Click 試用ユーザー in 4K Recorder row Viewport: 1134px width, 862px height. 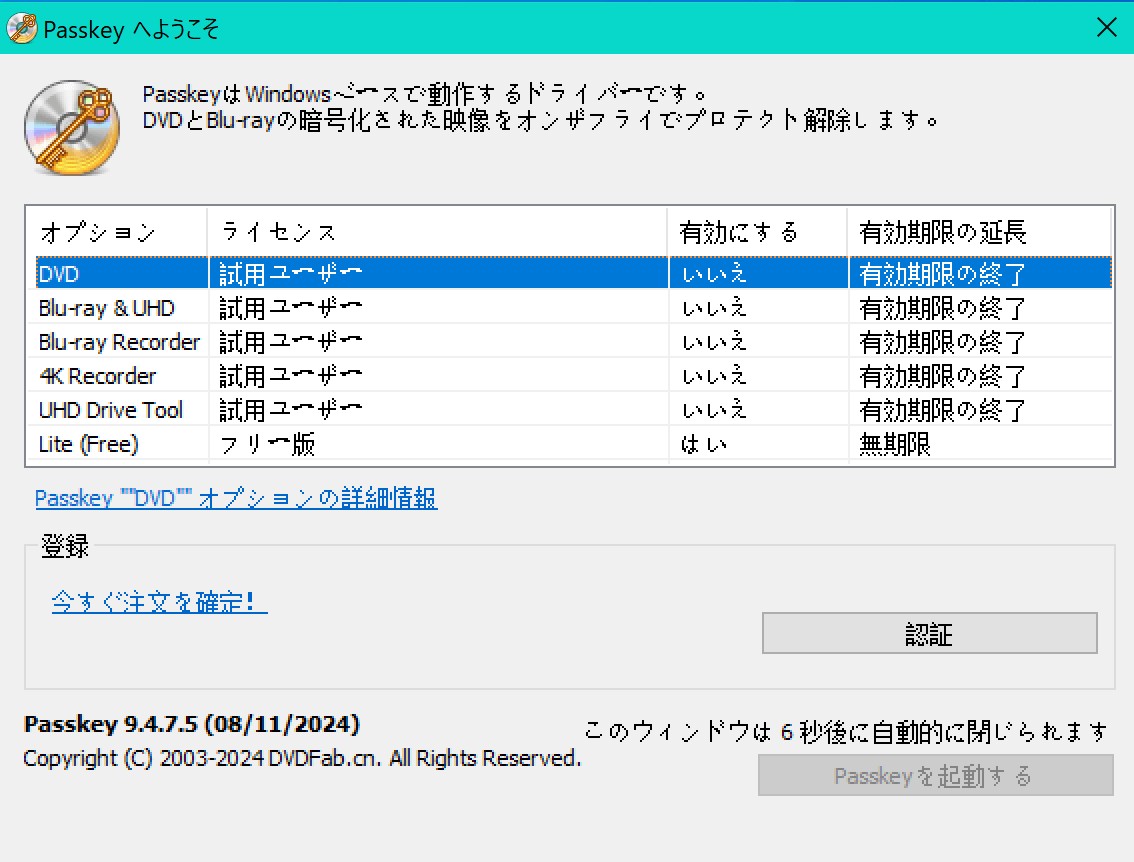[x=291, y=375]
